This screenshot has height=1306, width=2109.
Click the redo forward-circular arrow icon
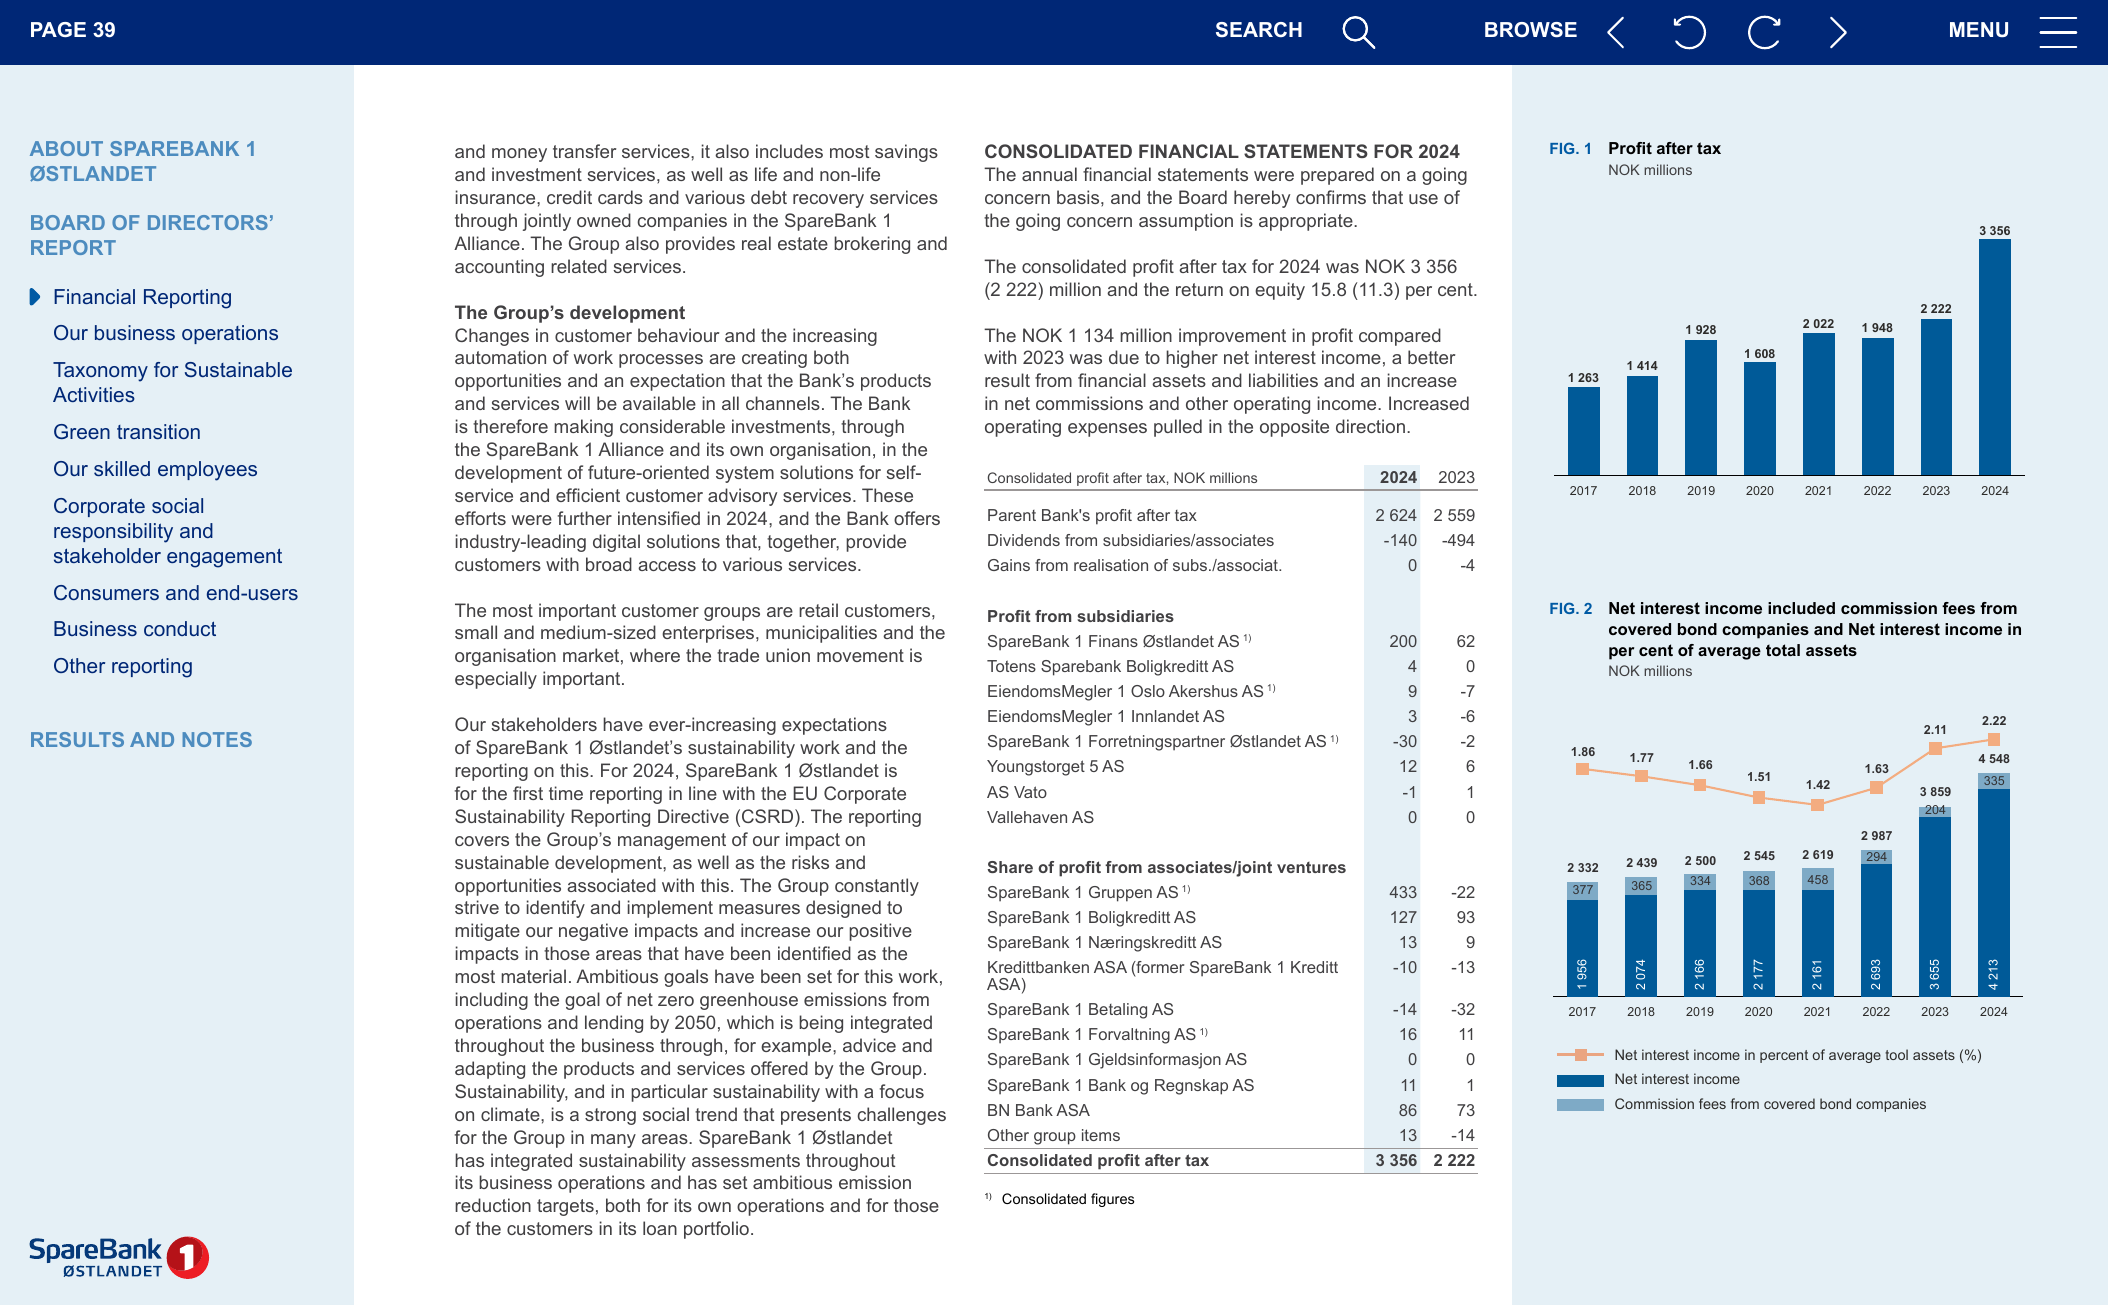[1764, 32]
